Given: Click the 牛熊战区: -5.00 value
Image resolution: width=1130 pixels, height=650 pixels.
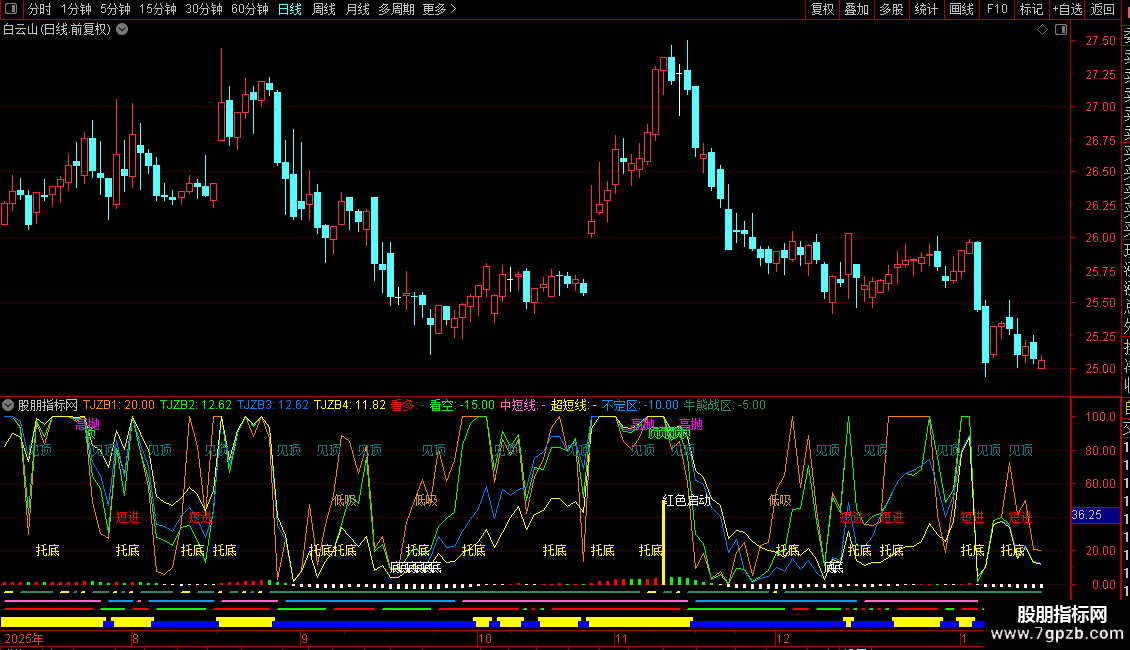Looking at the screenshot, I should pyautogui.click(x=725, y=405).
